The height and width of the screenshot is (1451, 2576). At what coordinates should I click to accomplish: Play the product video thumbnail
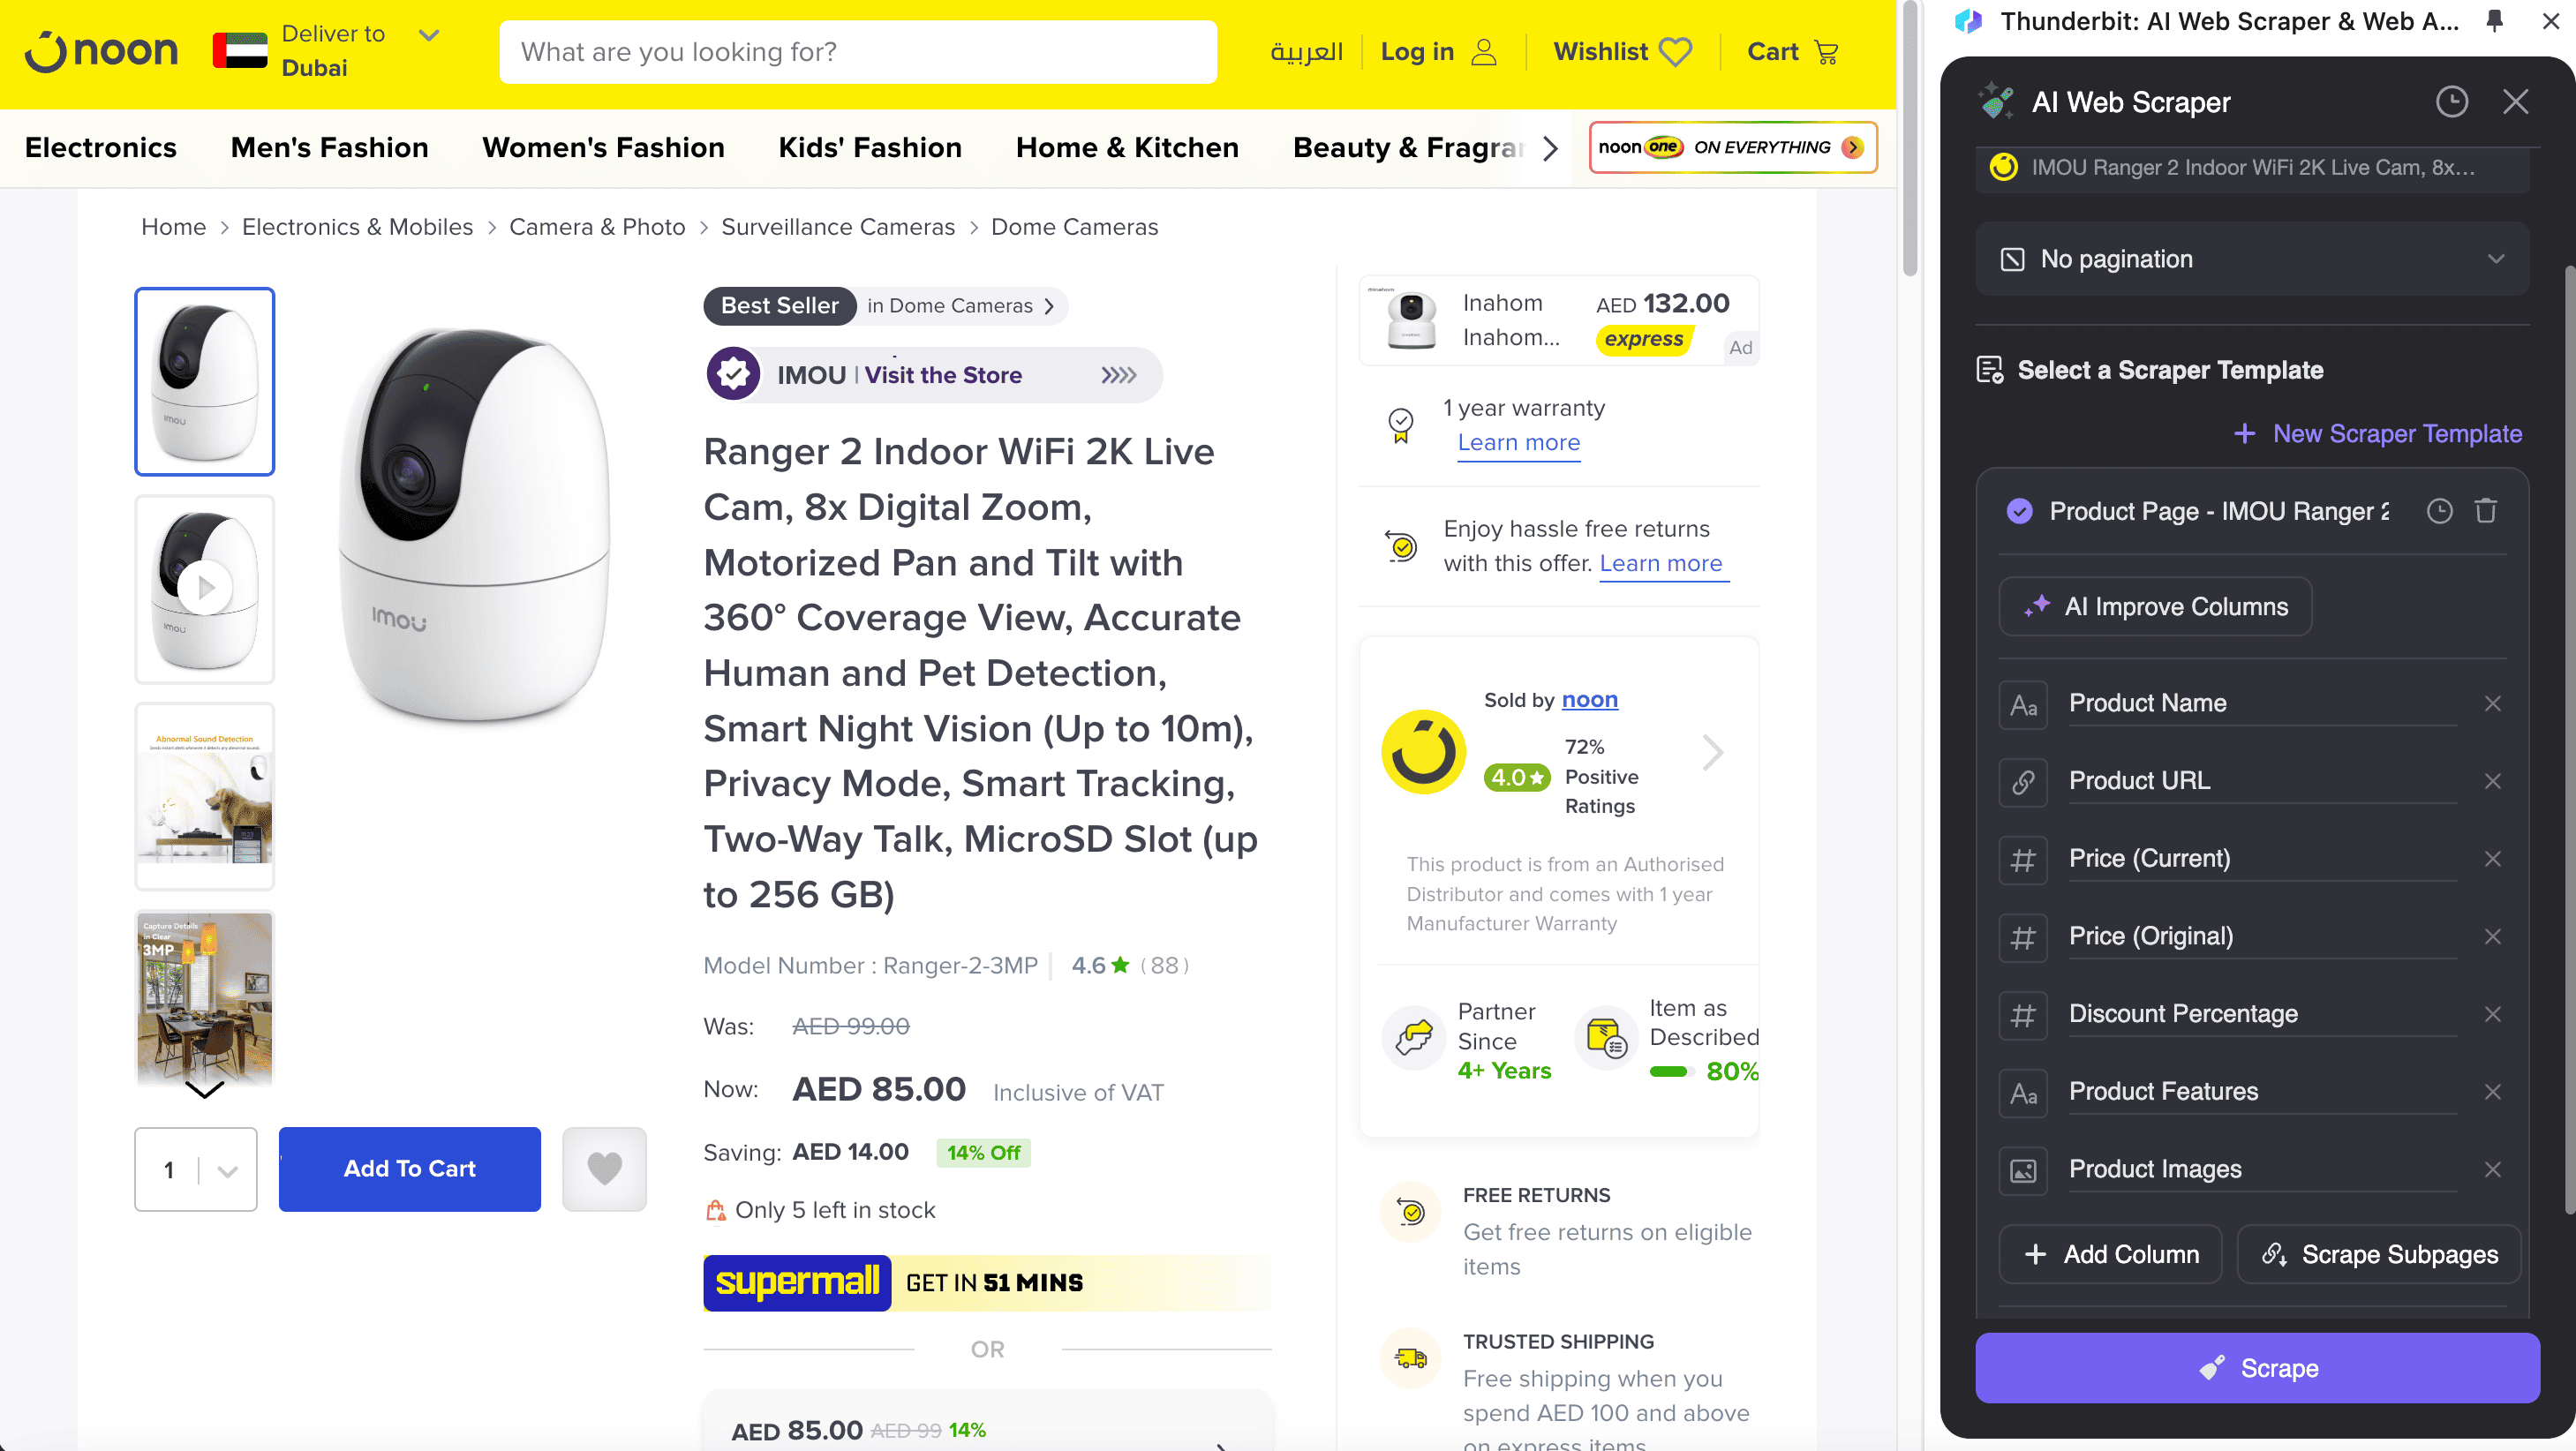[205, 588]
